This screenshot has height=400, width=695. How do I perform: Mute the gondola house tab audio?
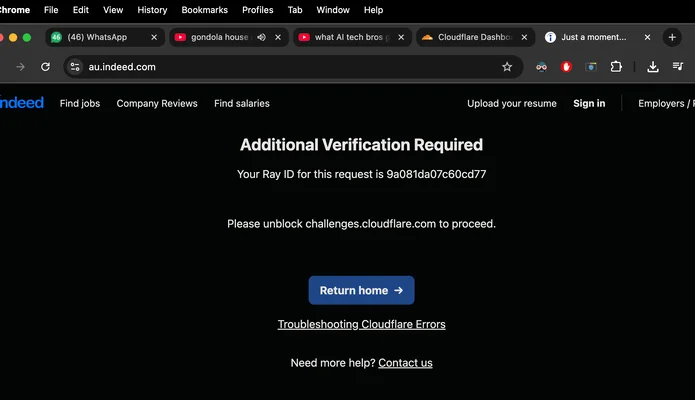[x=262, y=37]
